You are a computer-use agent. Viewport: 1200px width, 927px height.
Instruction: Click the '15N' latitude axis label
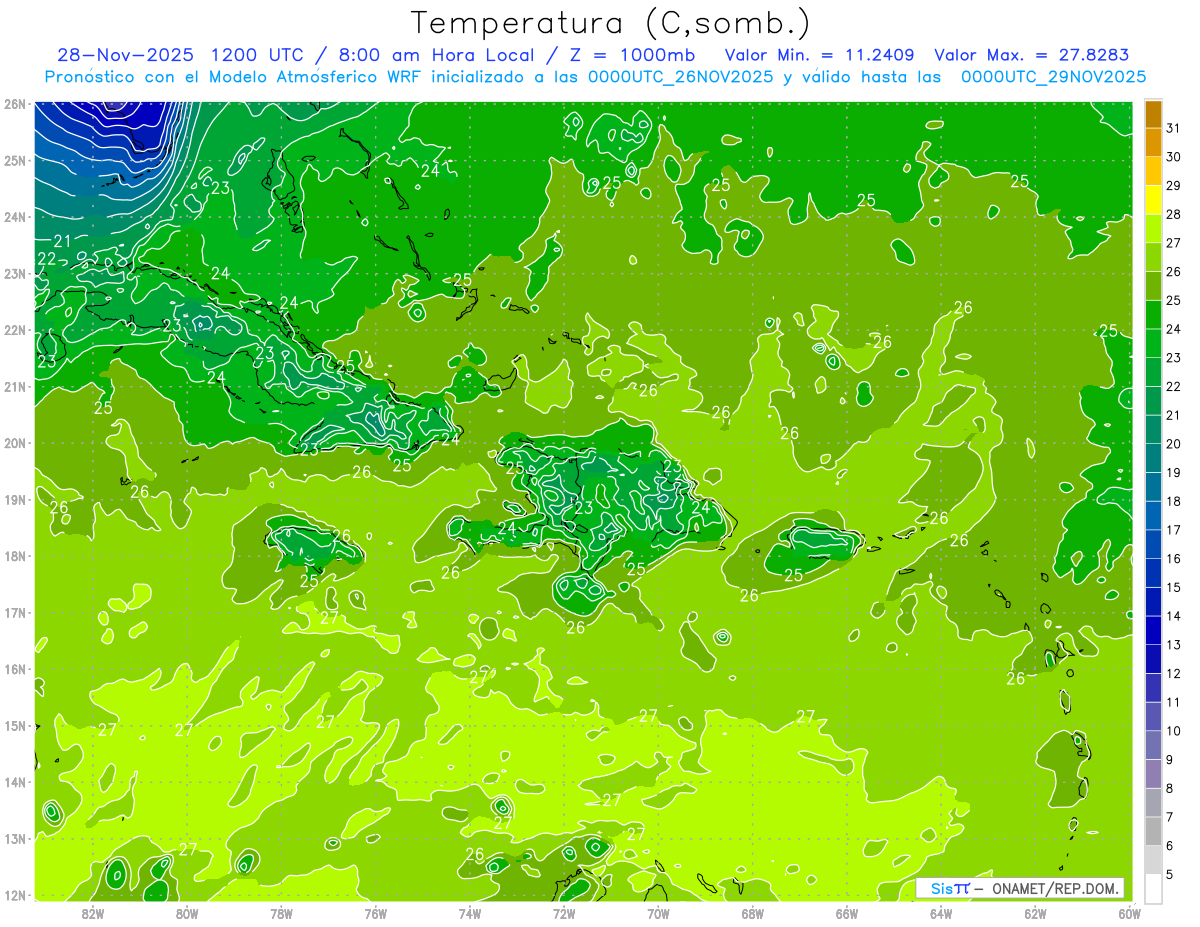(x=15, y=726)
